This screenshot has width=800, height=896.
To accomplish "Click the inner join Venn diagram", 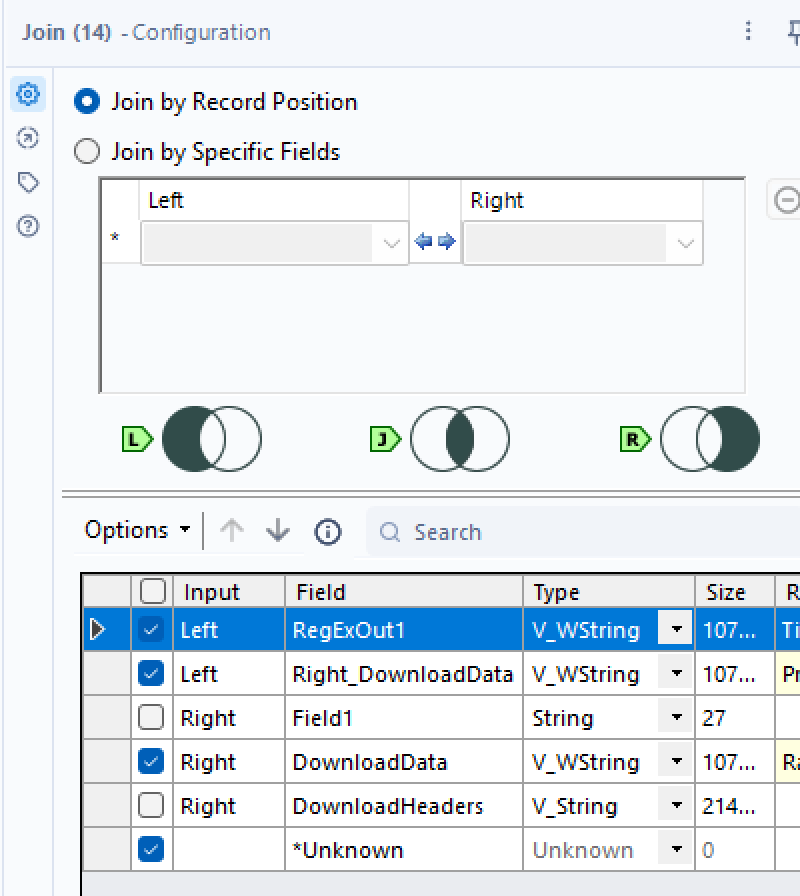I will [459, 439].
